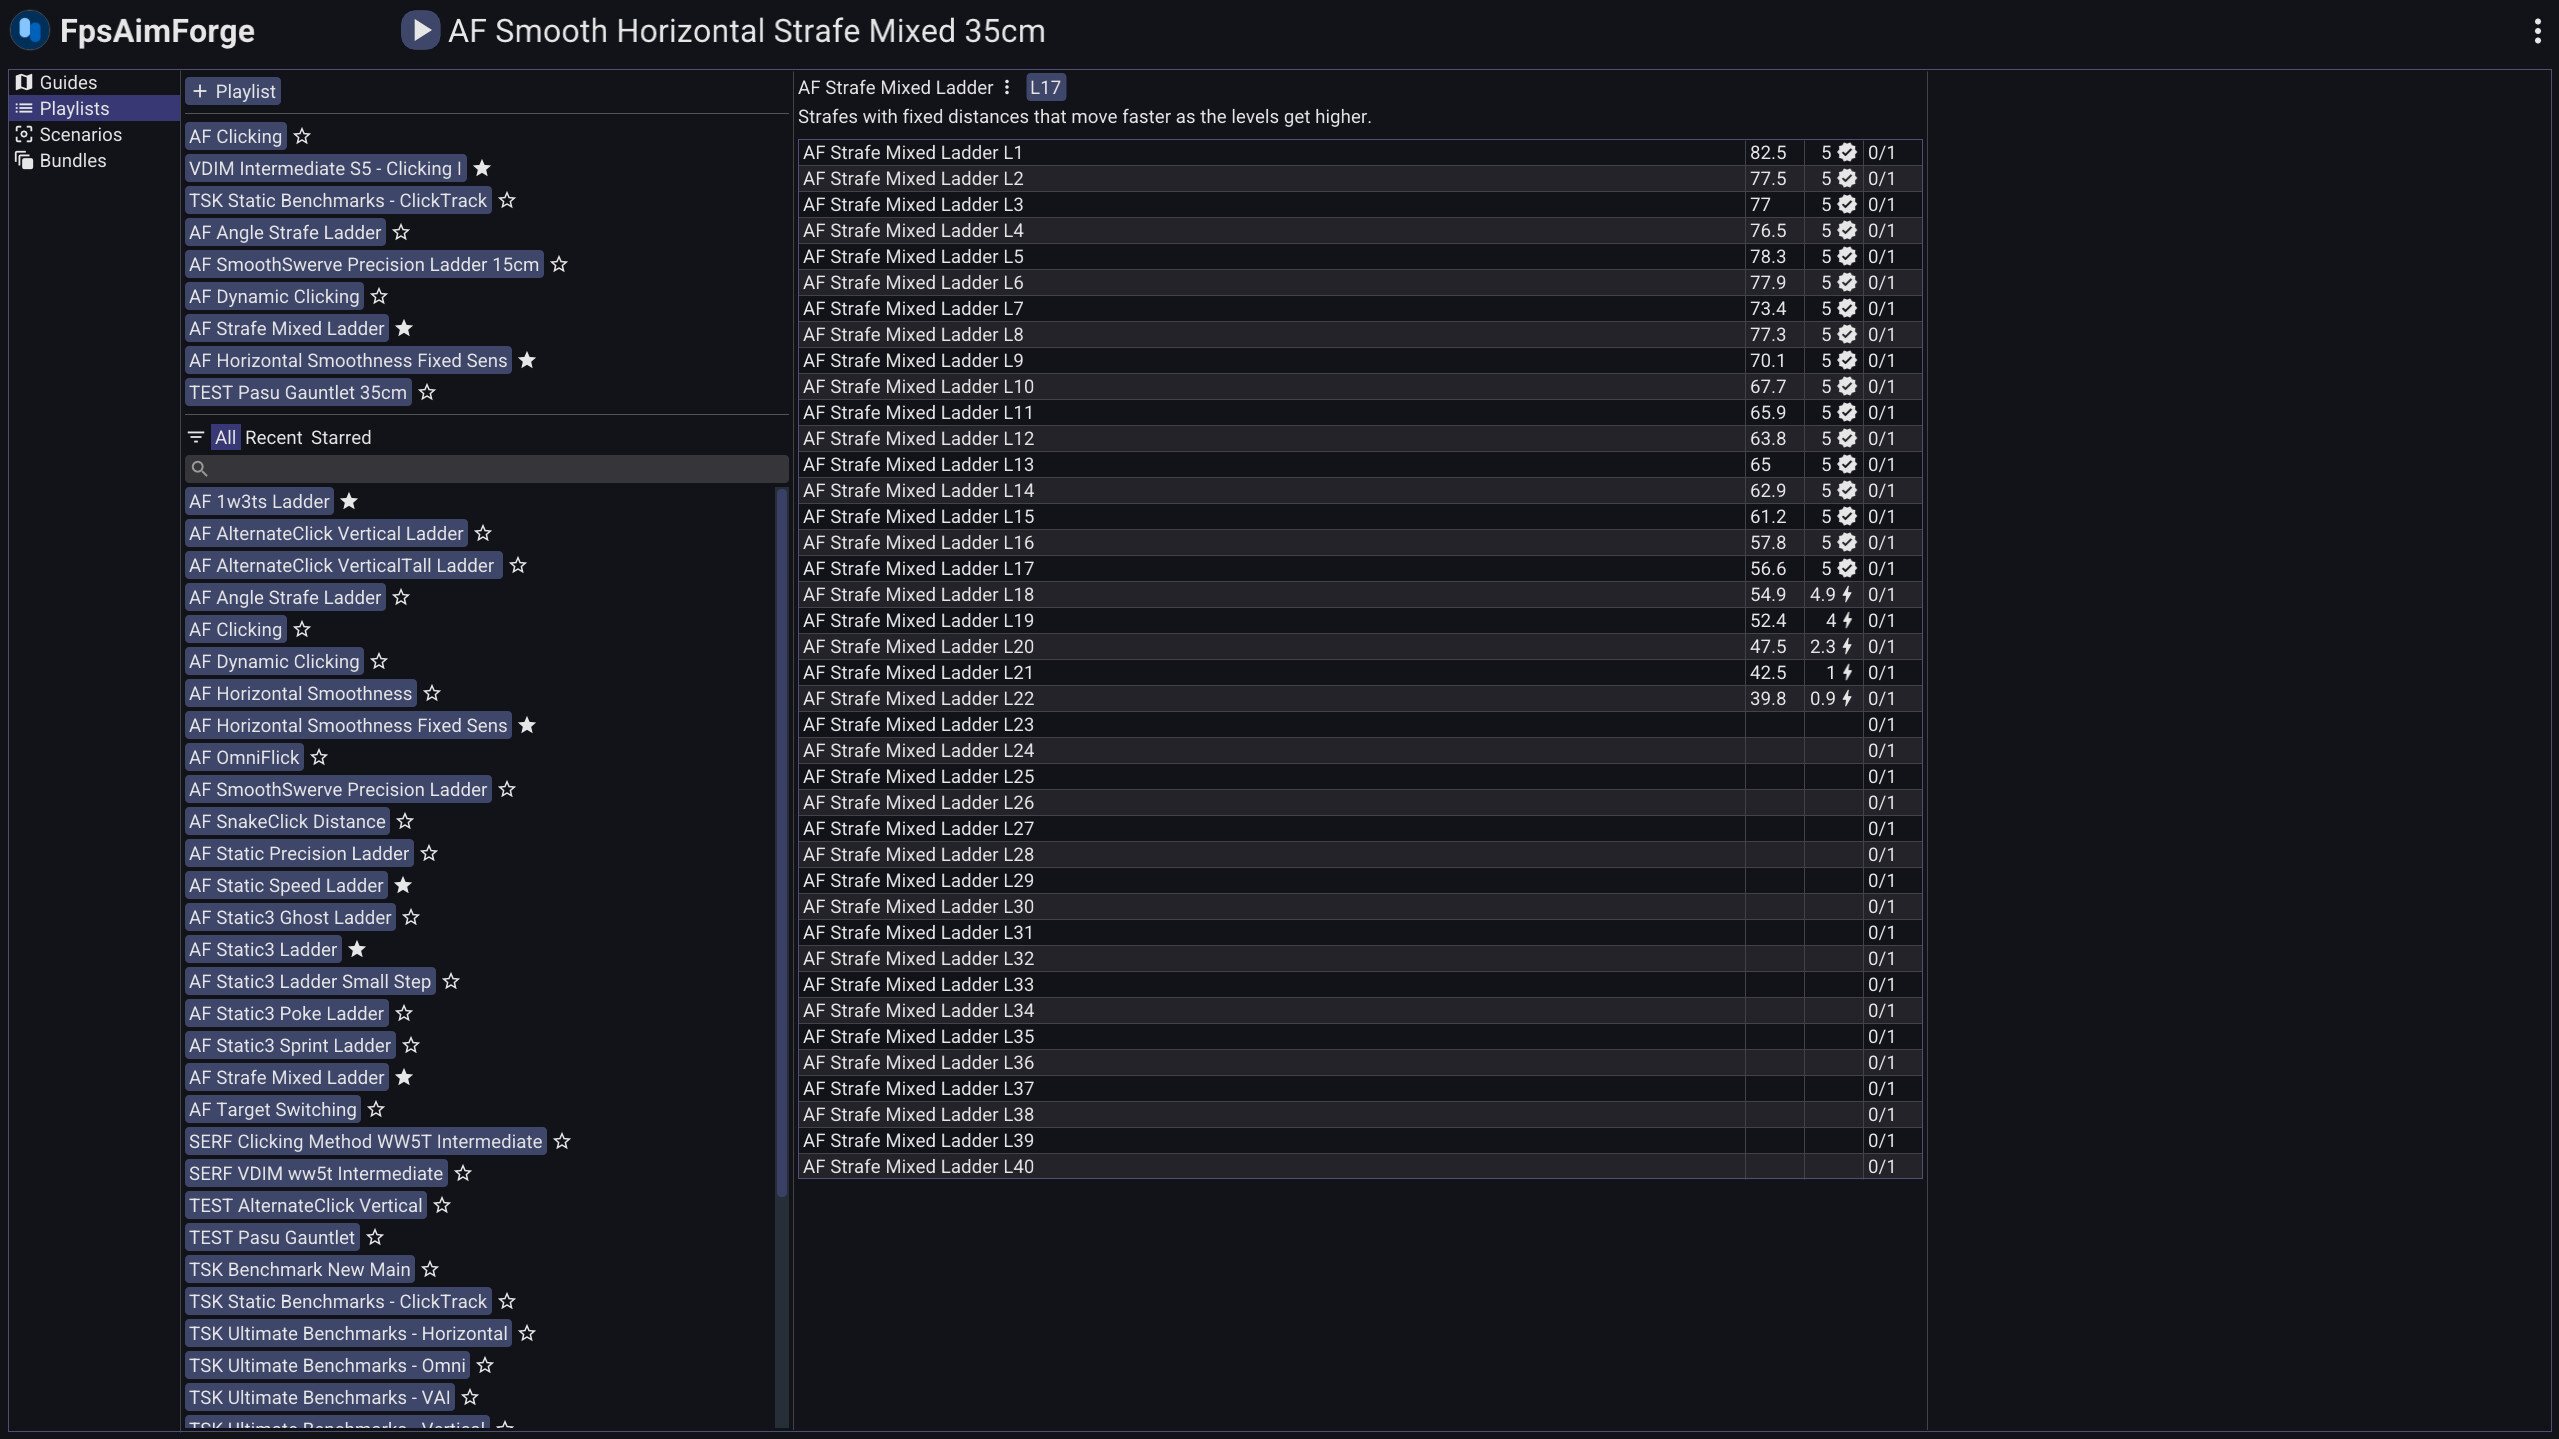This screenshot has height=1439, width=2559.
Task: Star AF SnakeClick Distance playlist
Action: tap(405, 821)
